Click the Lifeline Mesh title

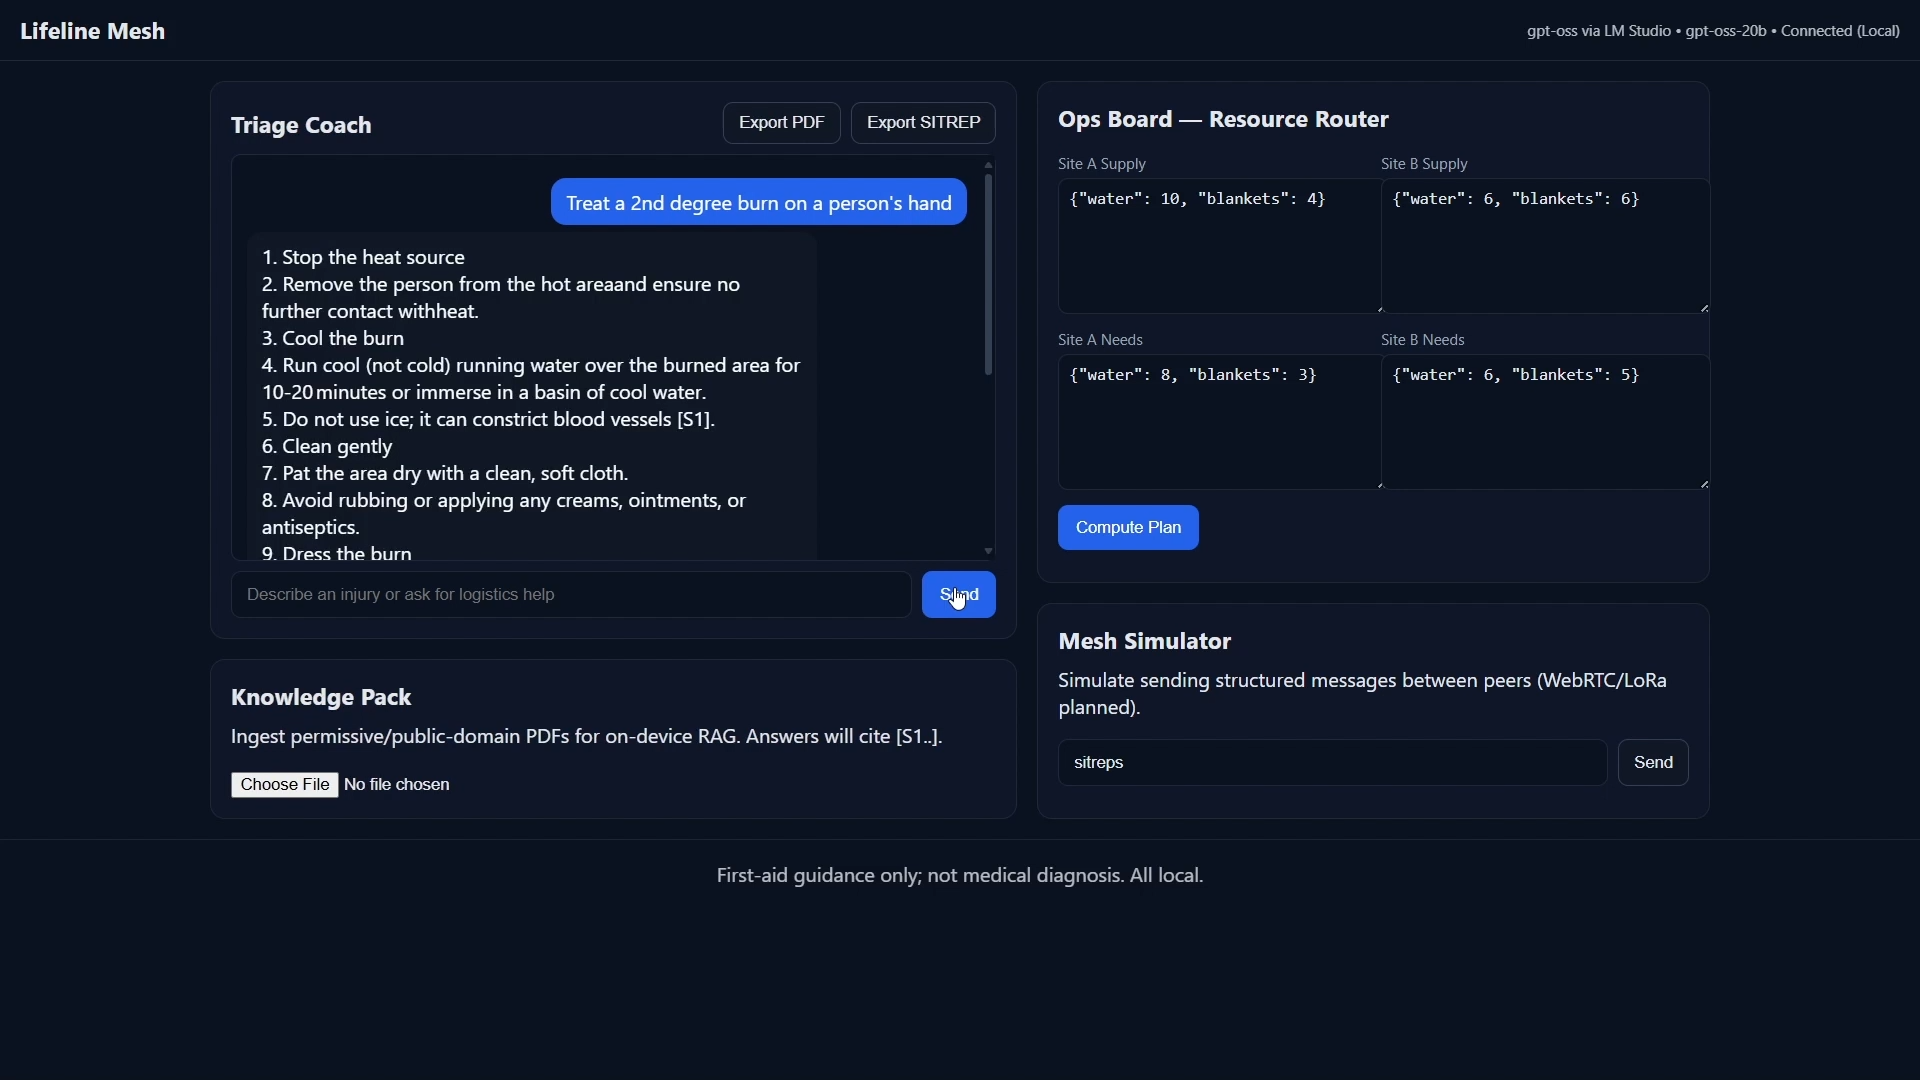pos(93,31)
